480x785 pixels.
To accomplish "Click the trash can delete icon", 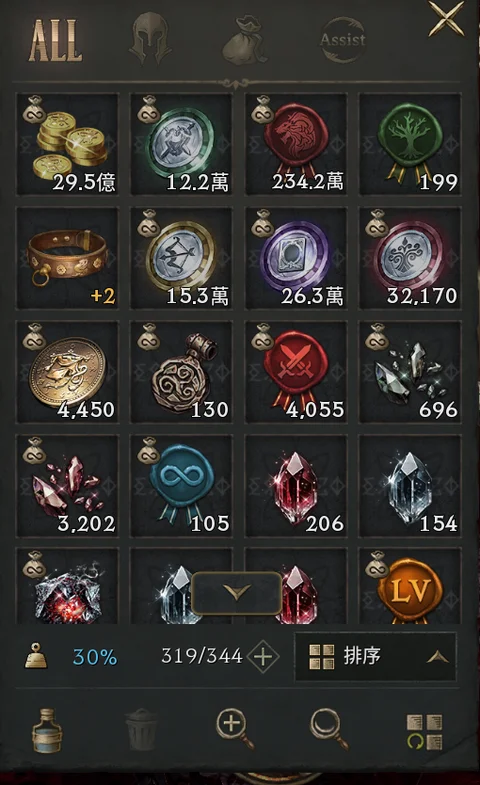I will coord(141,729).
